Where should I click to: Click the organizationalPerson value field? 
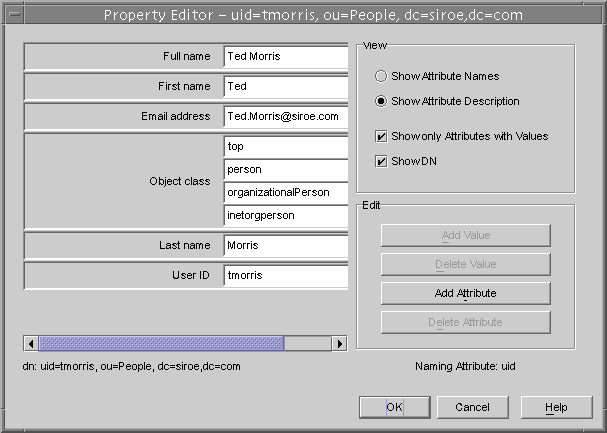(286, 193)
